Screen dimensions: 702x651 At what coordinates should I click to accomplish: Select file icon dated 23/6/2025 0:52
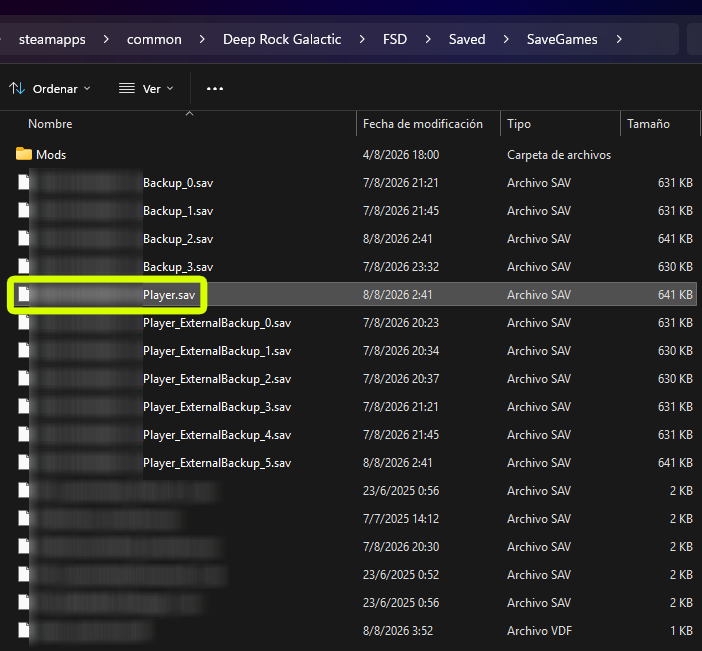(x=24, y=574)
